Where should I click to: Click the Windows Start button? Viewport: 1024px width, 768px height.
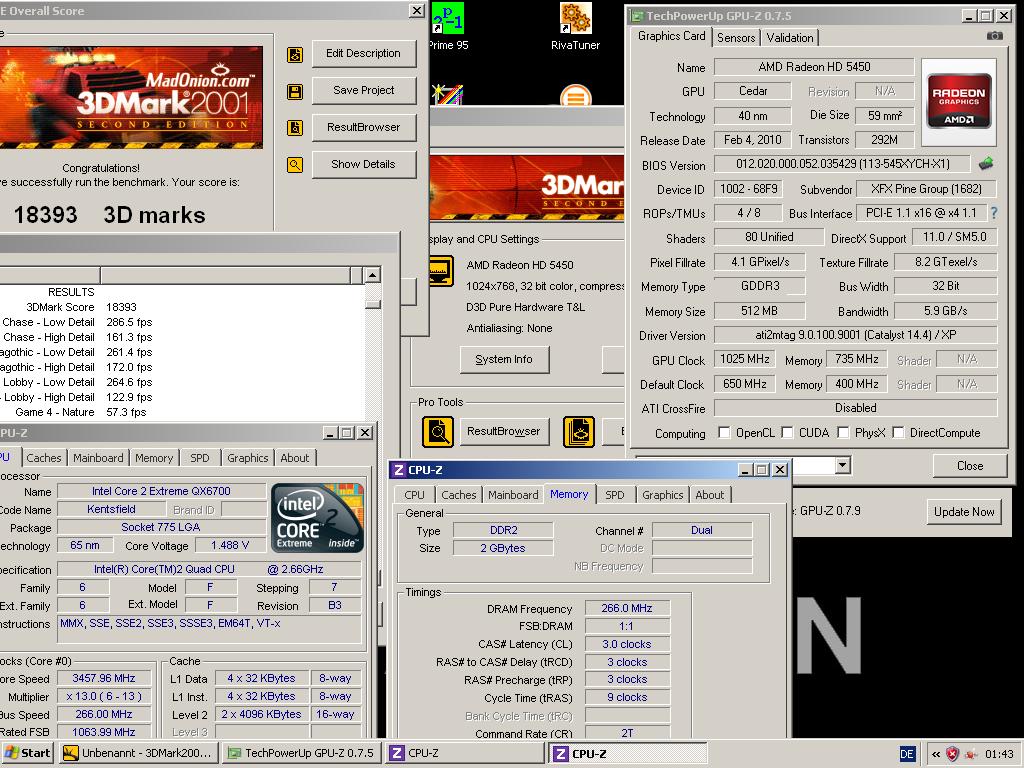tap(28, 753)
